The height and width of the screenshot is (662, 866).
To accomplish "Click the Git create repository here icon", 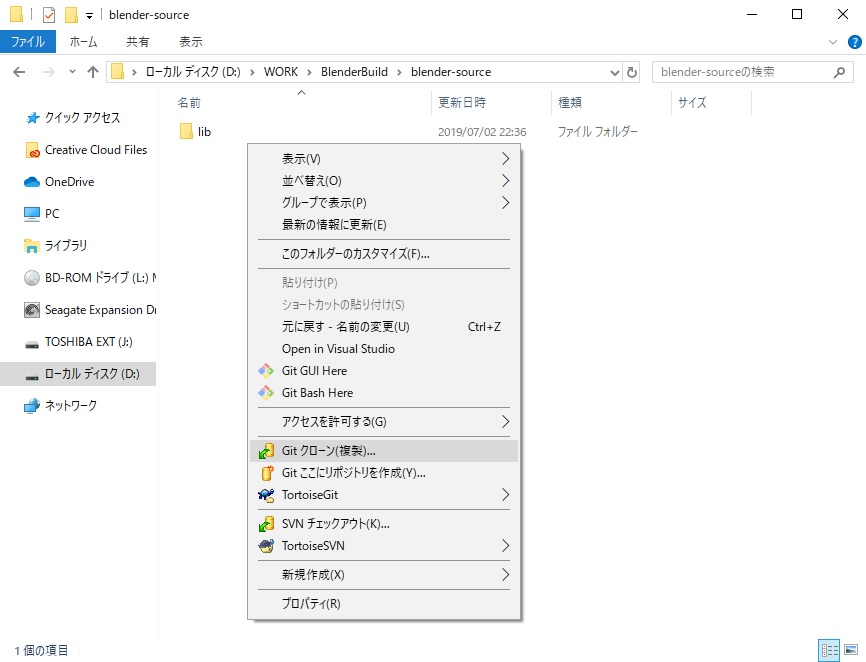I will (x=266, y=473).
